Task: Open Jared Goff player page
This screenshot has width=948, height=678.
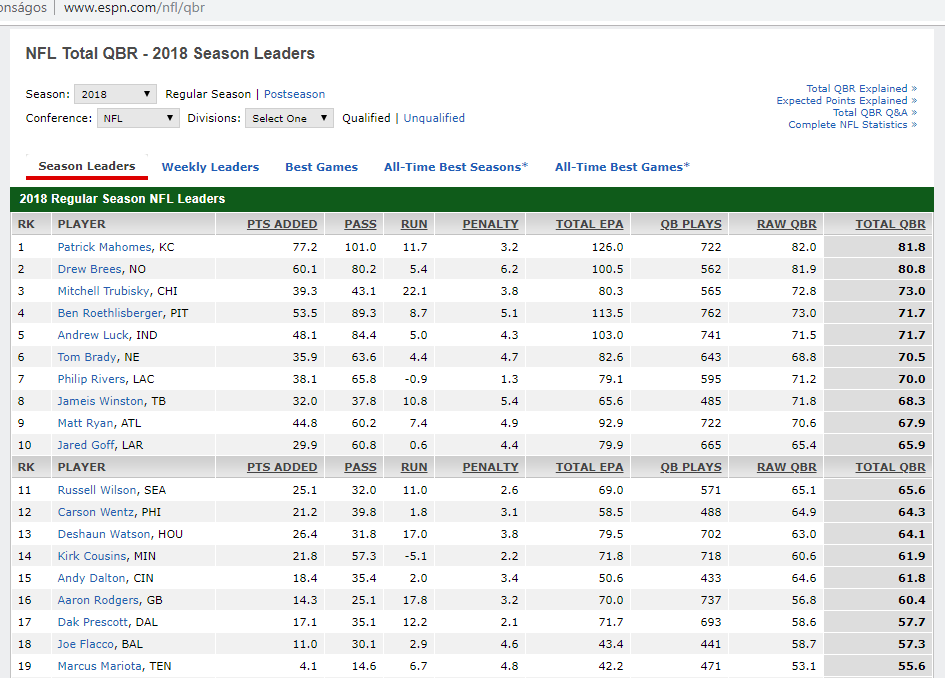Action: (x=86, y=445)
